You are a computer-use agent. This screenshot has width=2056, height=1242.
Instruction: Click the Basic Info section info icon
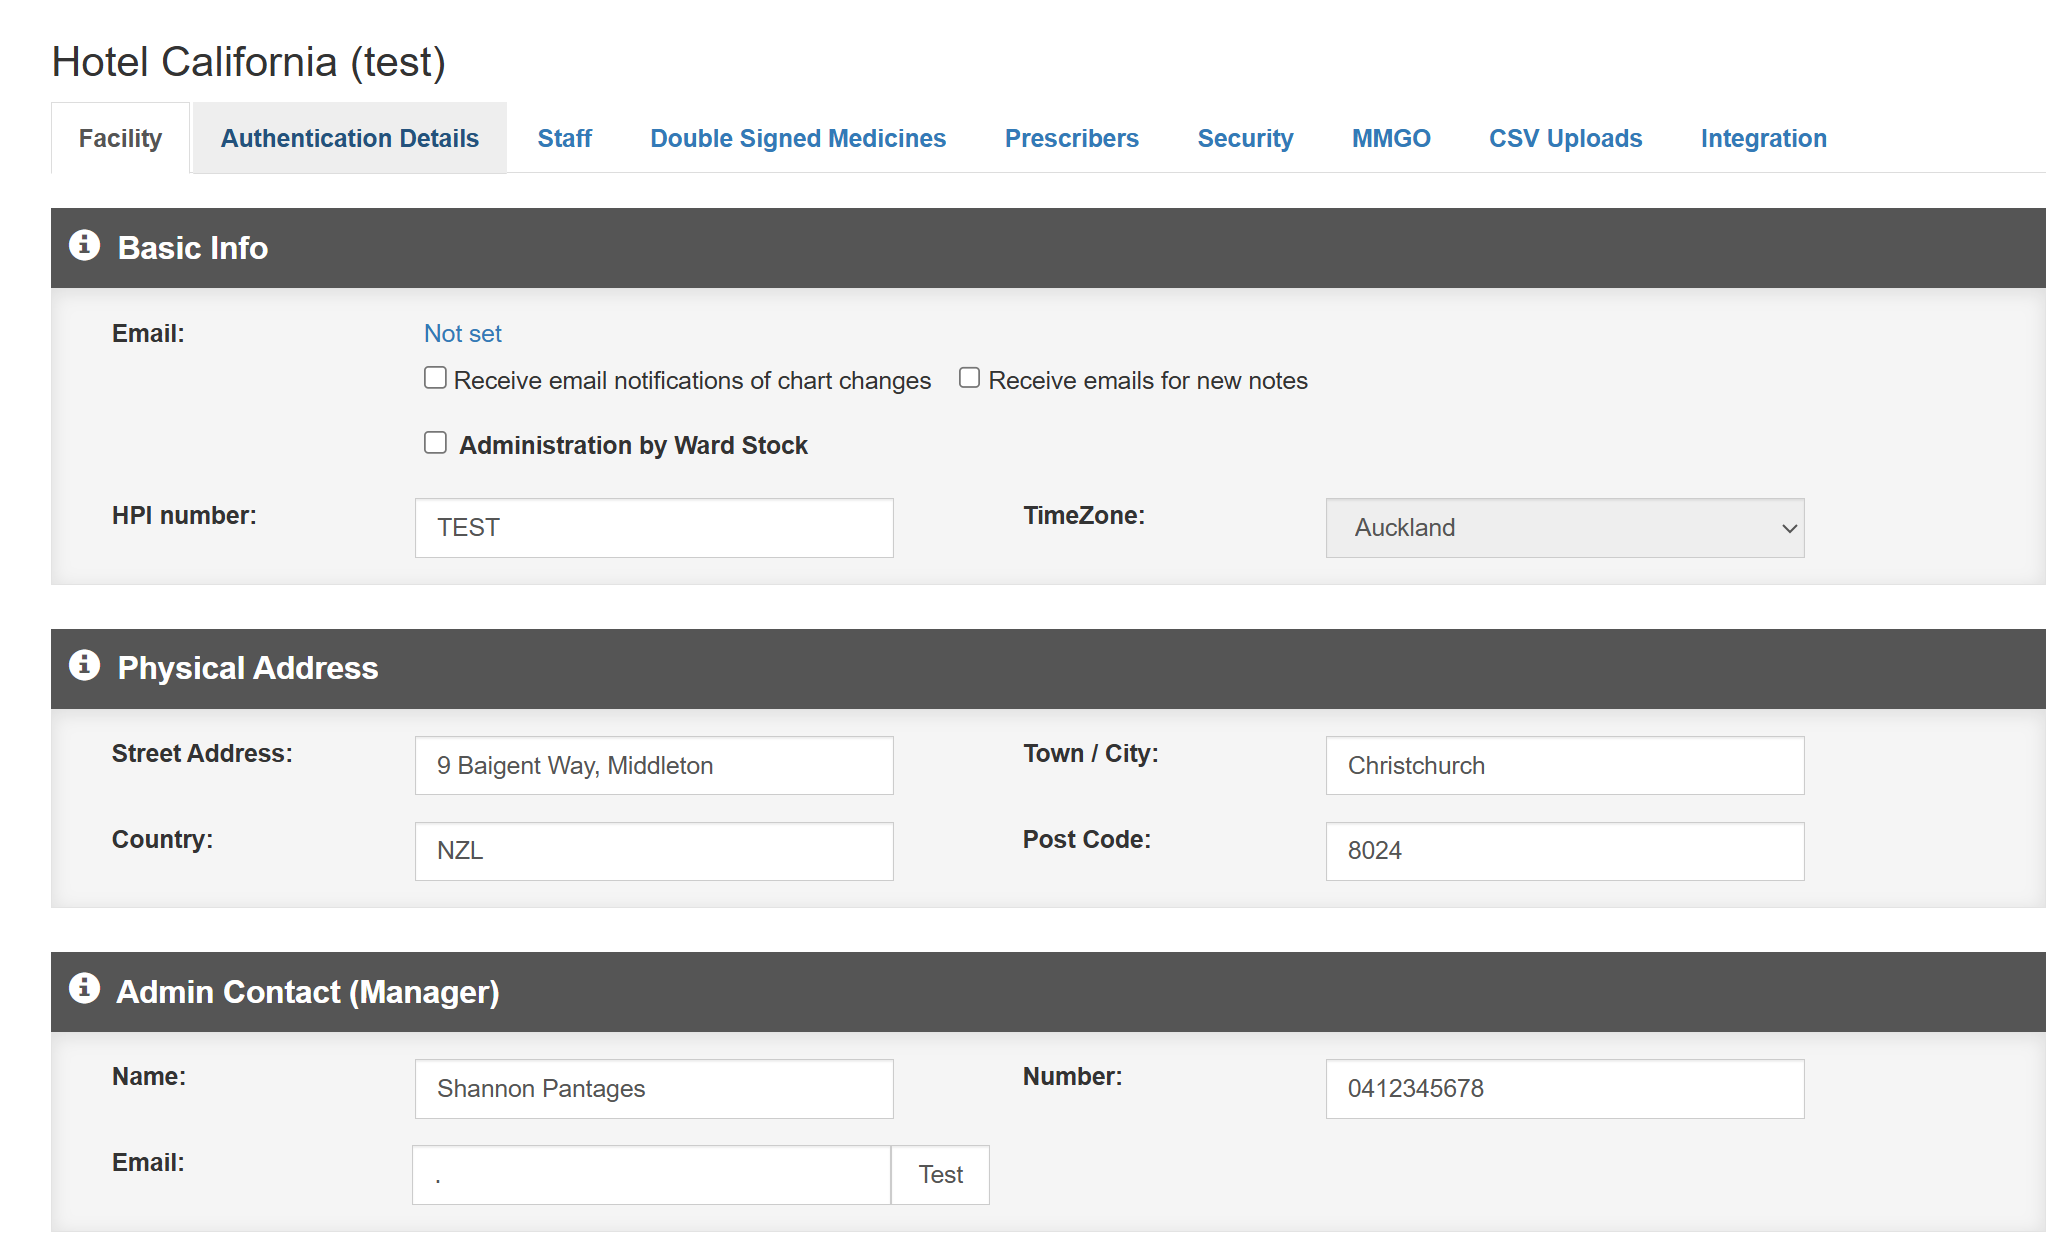point(84,245)
